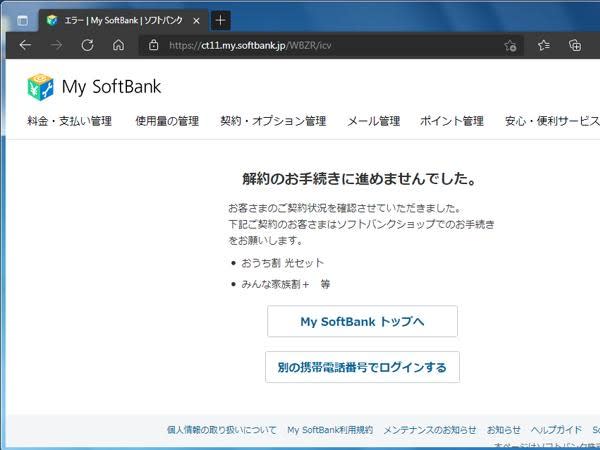Go to the browser home page

[x=118, y=45]
